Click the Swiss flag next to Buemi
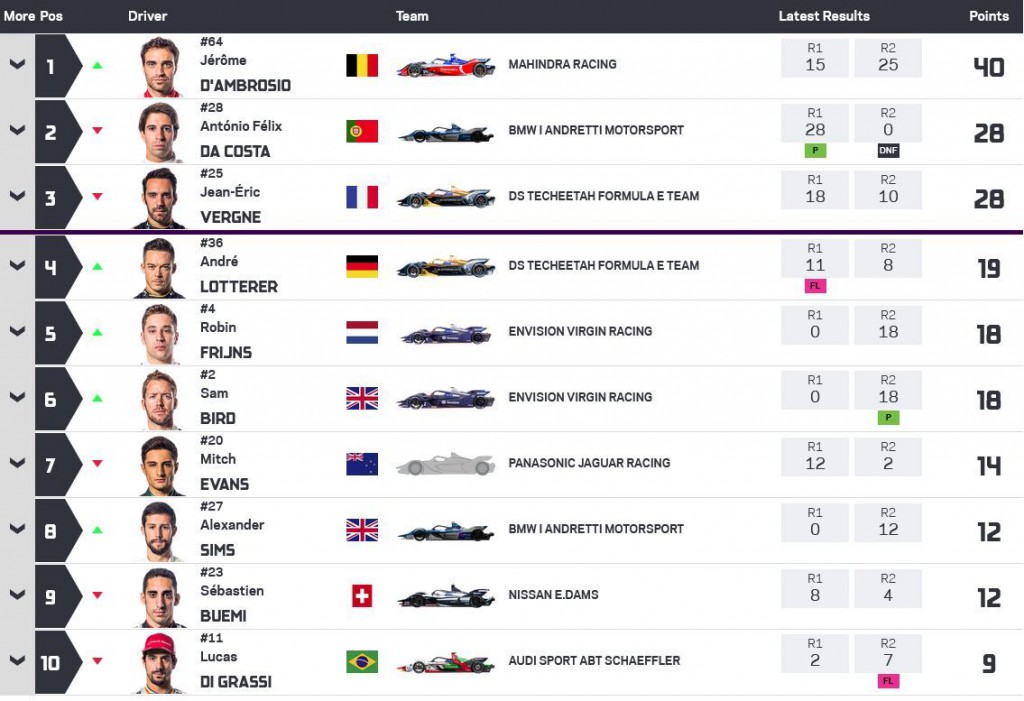 click(362, 596)
